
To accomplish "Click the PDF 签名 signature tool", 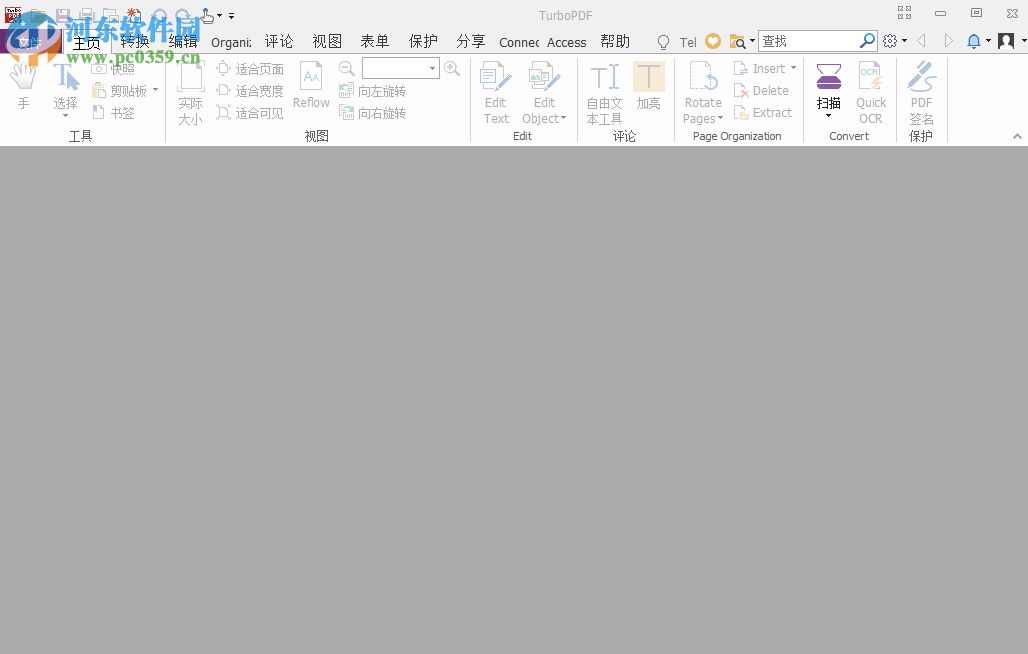I will [921, 92].
